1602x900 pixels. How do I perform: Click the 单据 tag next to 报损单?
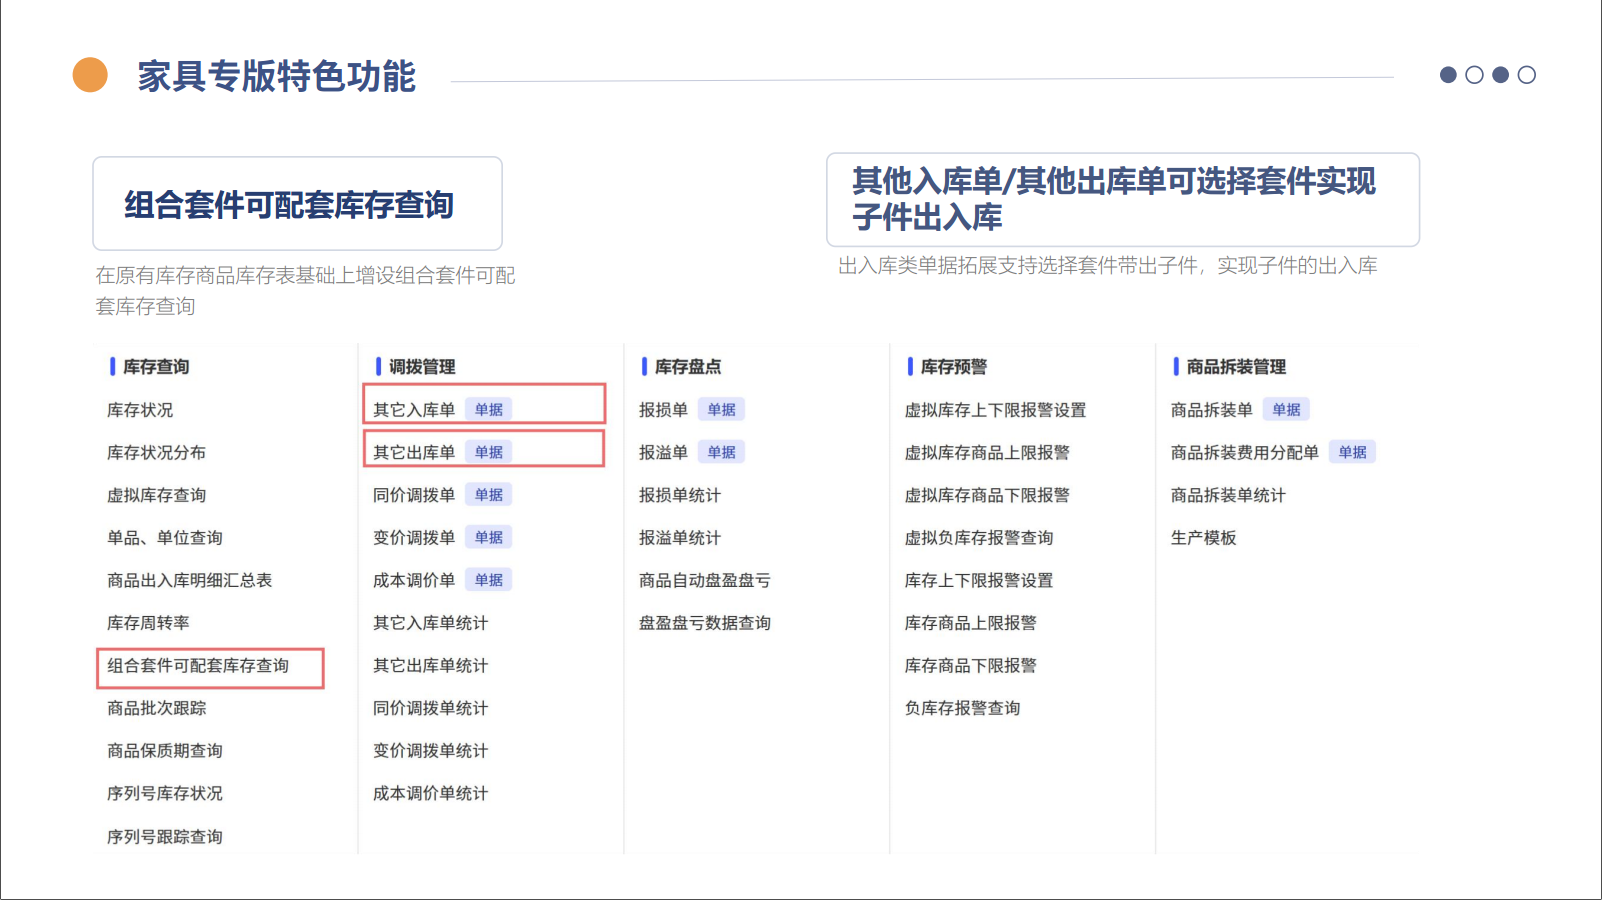point(721,410)
